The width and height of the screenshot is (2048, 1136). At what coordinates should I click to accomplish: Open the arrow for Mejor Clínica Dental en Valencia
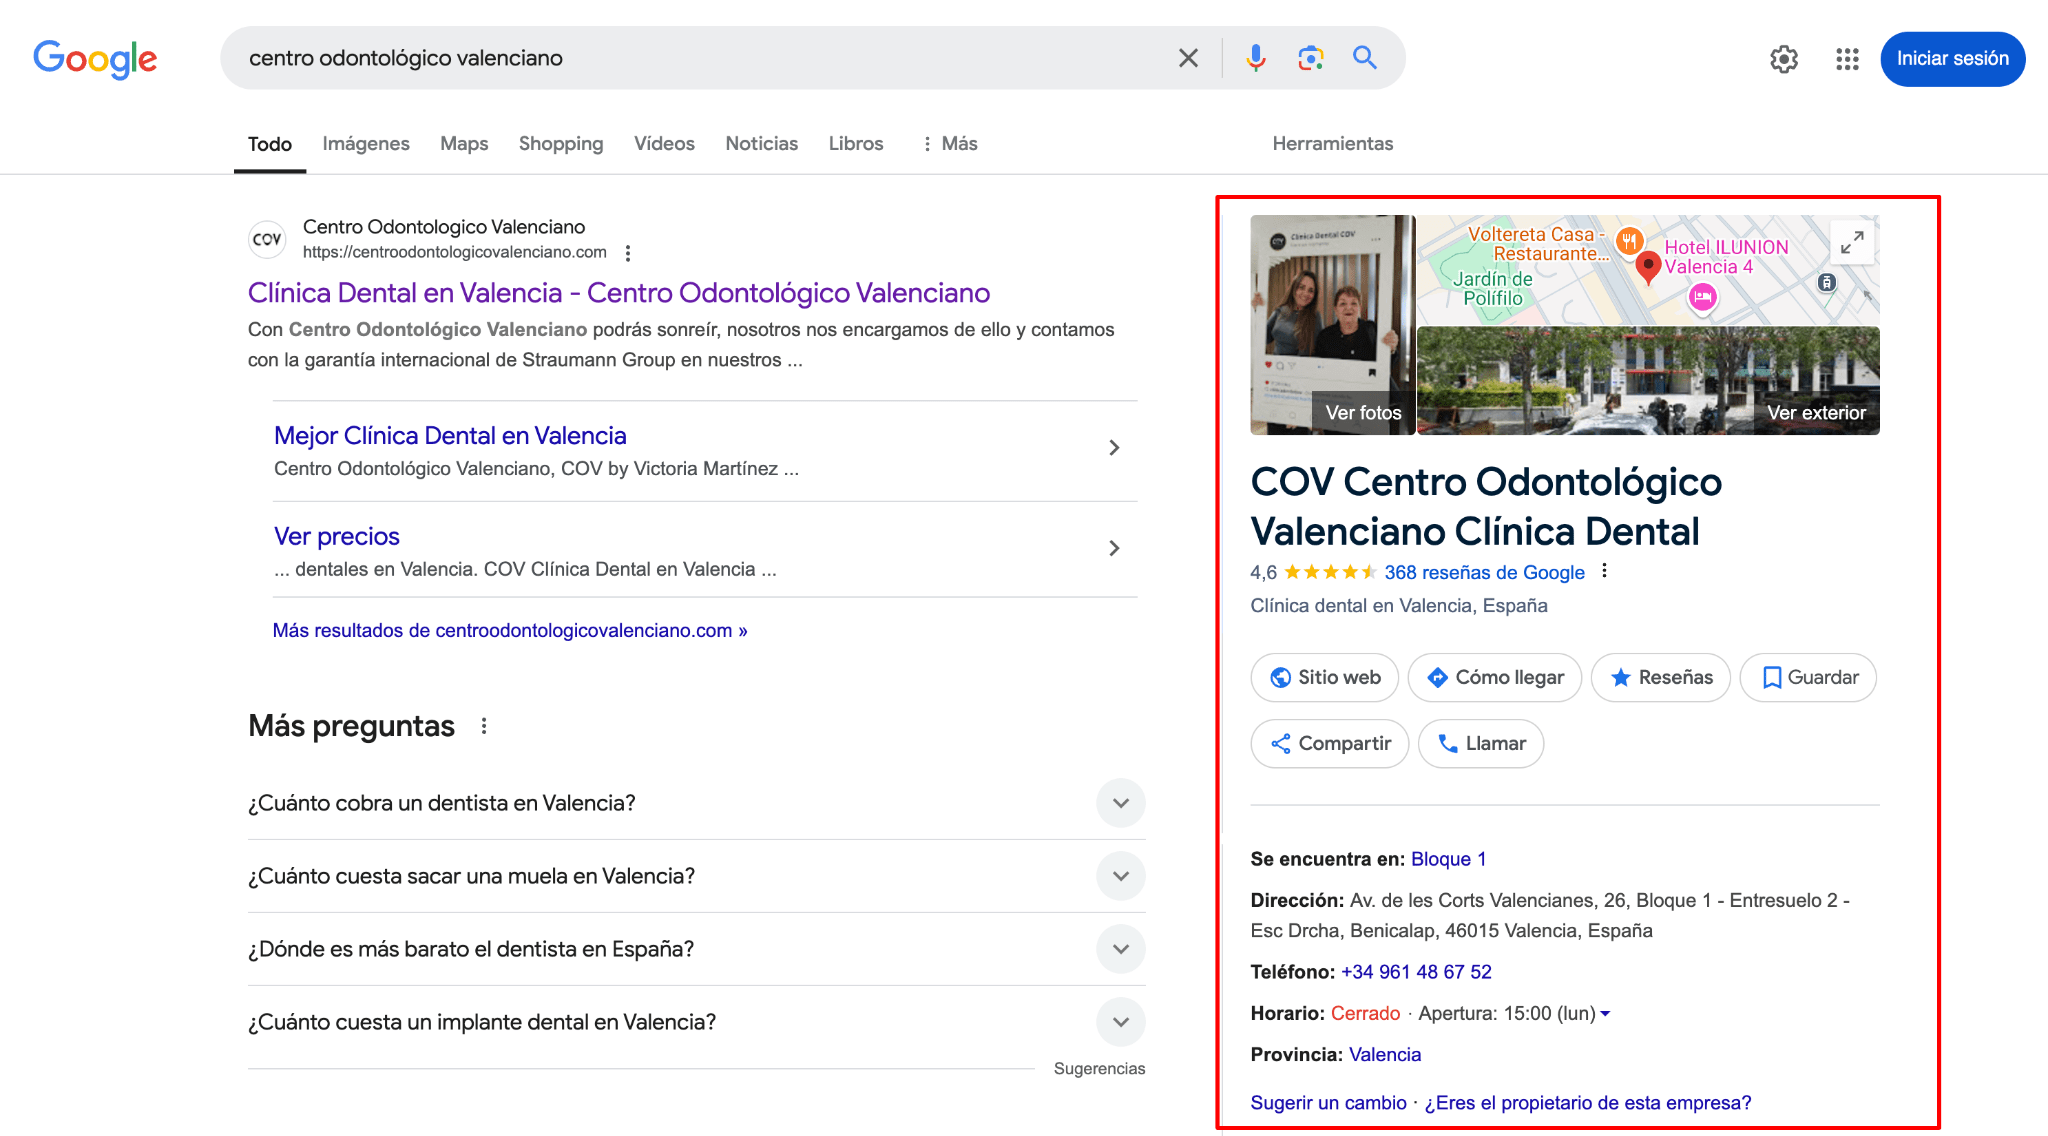1114,448
